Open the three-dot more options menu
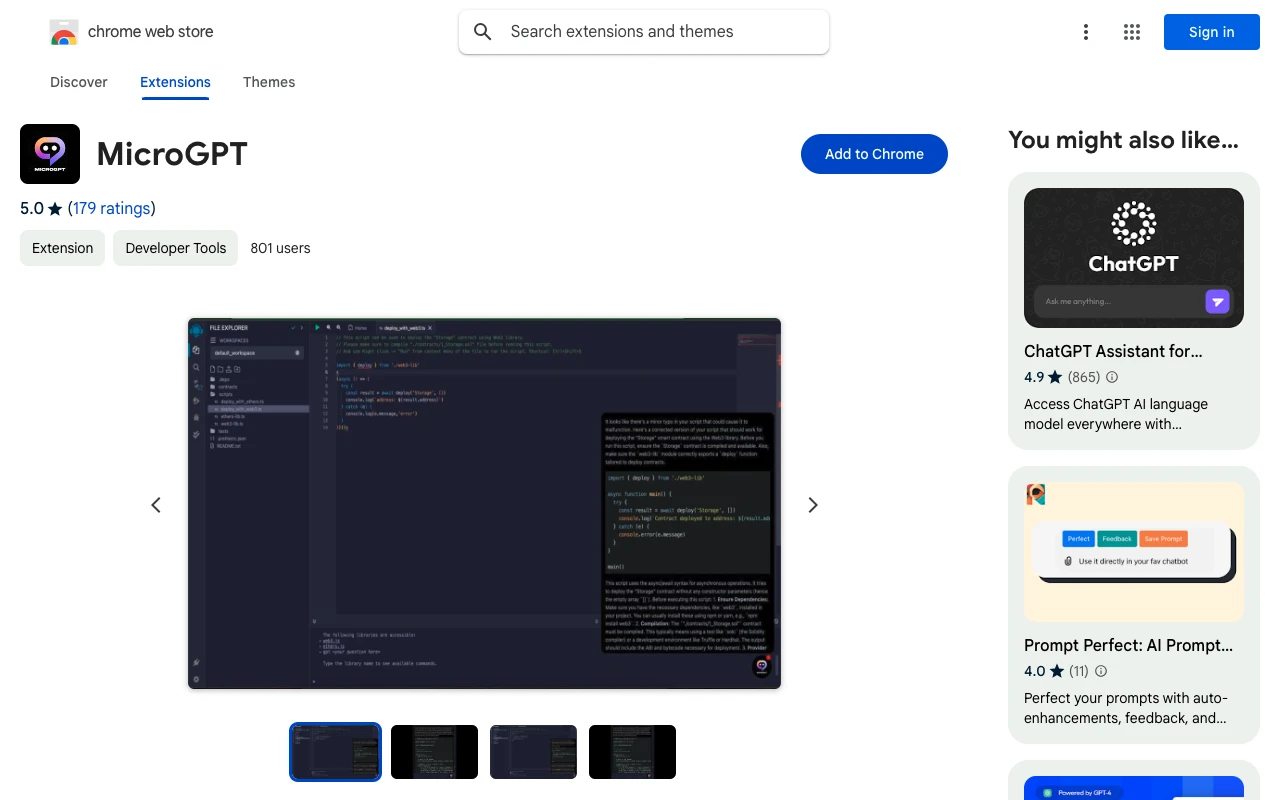The image size is (1280, 800). pyautogui.click(x=1085, y=32)
